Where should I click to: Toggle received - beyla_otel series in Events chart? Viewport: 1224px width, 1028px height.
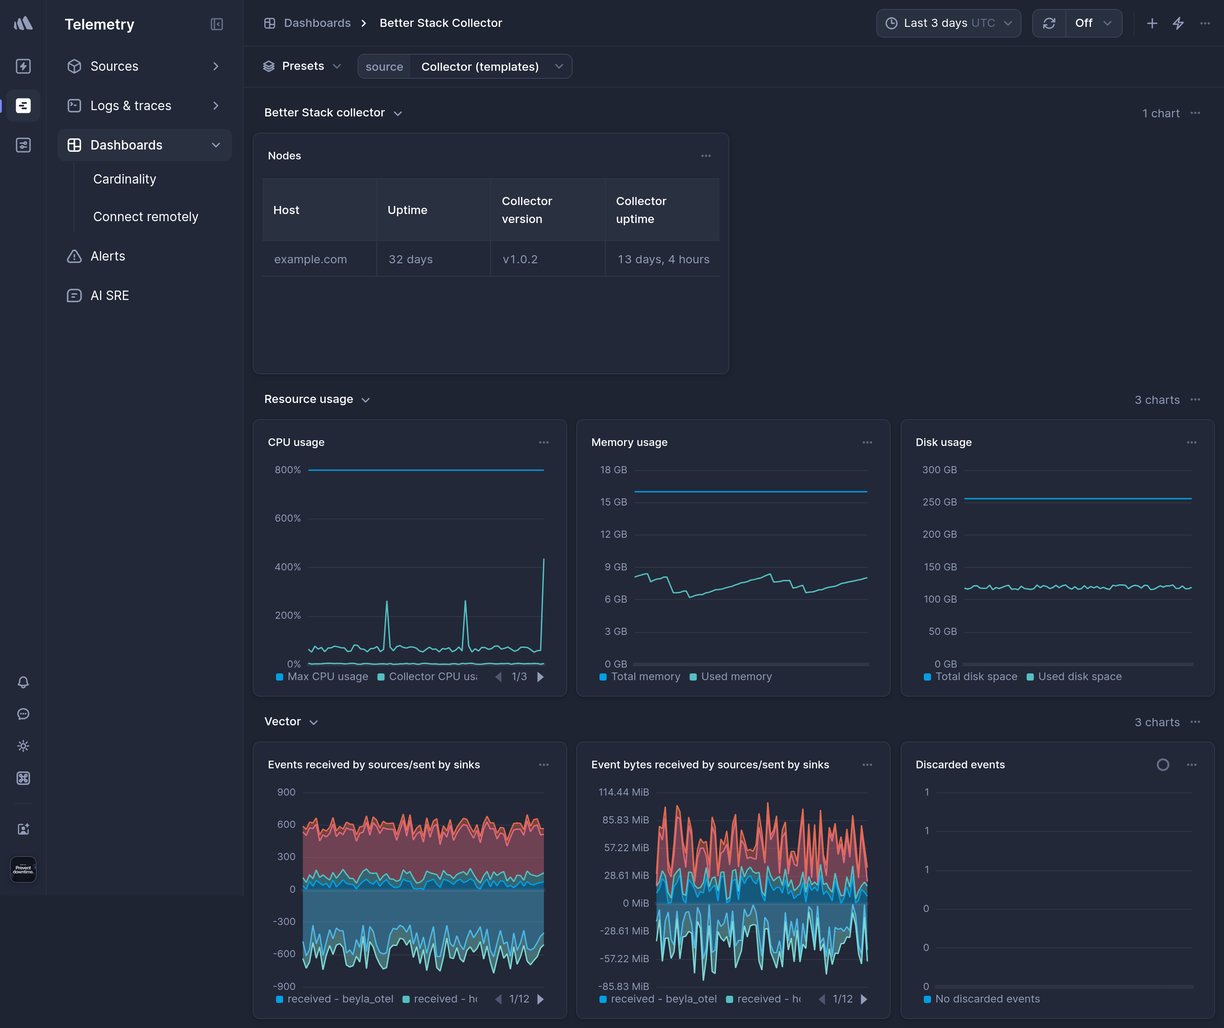pos(335,999)
